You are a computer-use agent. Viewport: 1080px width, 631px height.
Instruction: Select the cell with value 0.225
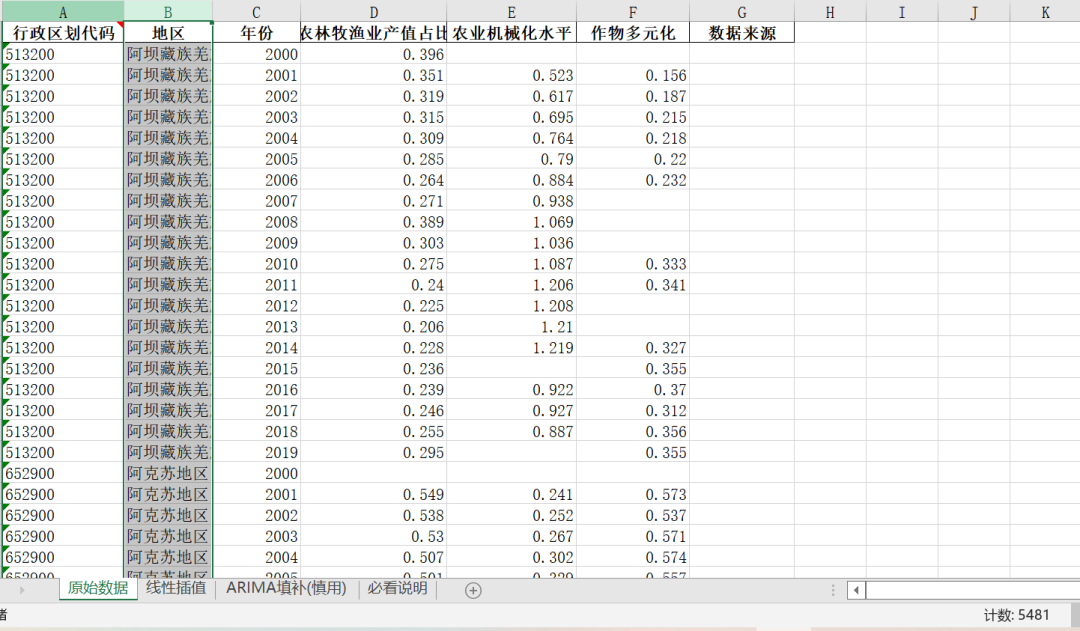[x=373, y=305]
